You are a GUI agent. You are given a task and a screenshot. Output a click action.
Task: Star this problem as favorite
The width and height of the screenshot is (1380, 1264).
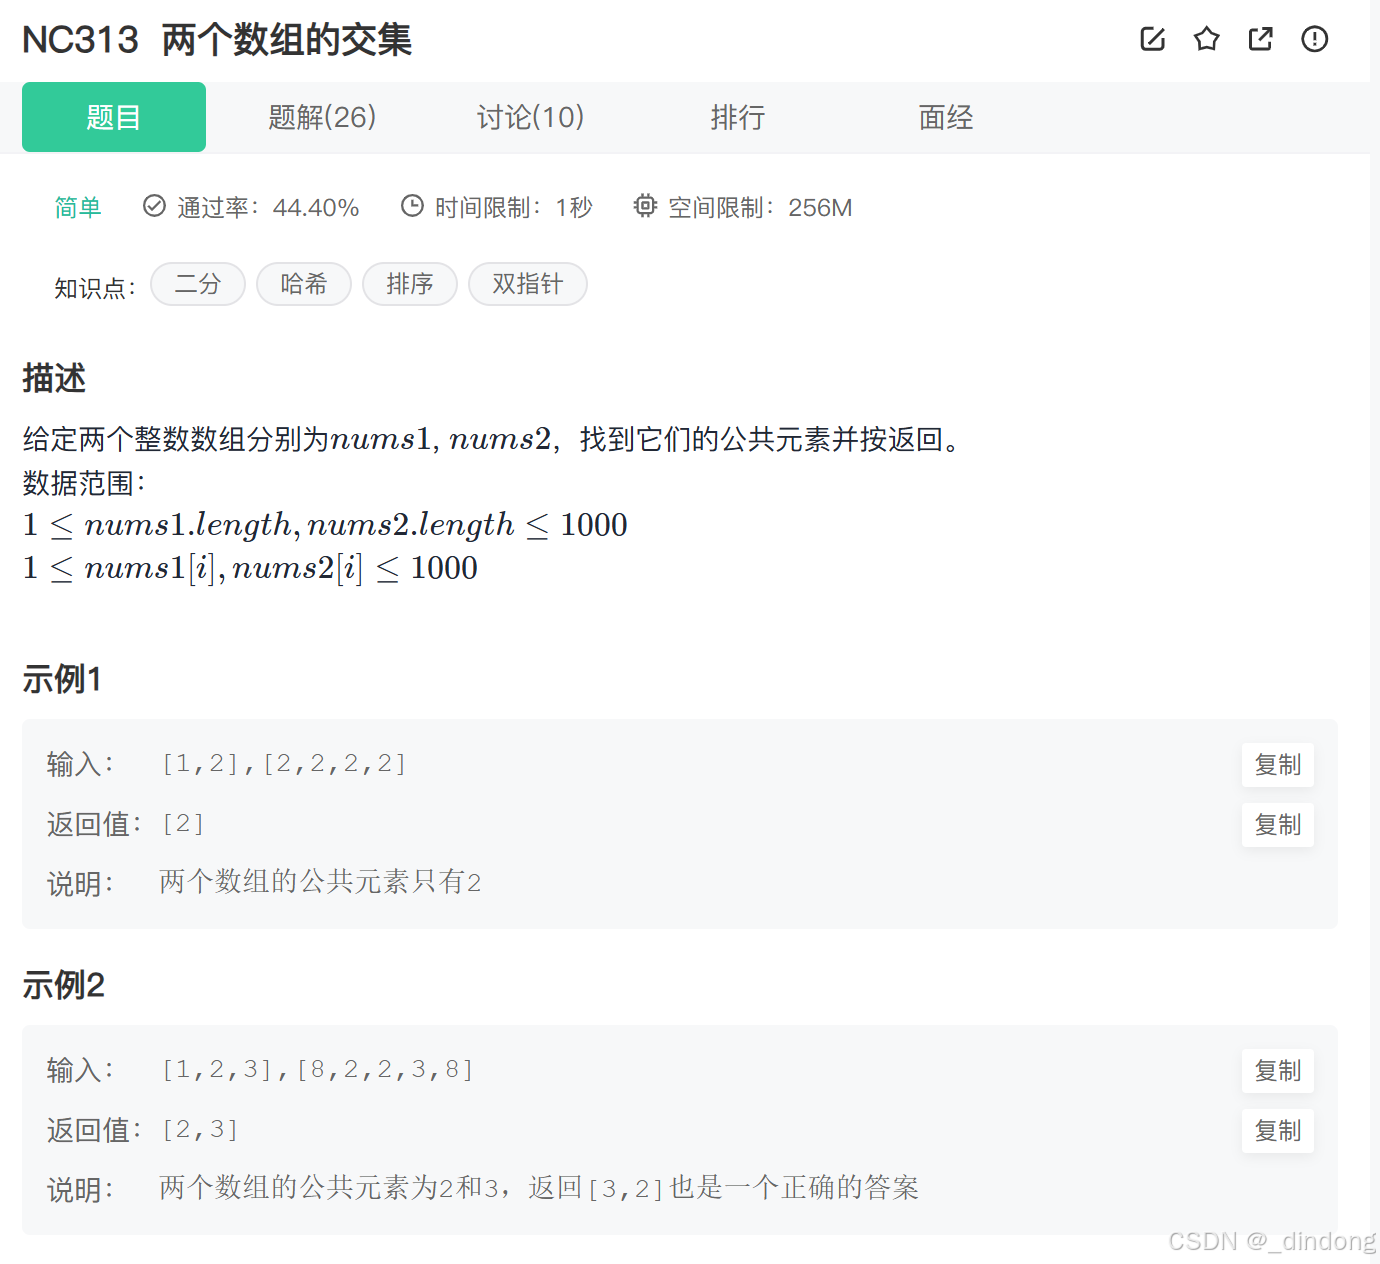1206,39
